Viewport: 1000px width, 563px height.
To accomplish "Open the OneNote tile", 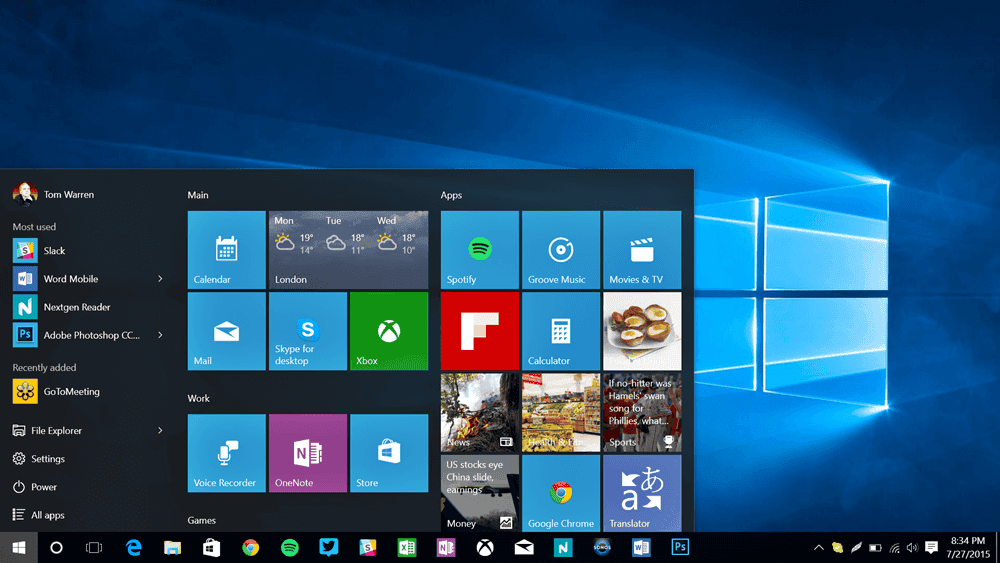I will coord(308,453).
